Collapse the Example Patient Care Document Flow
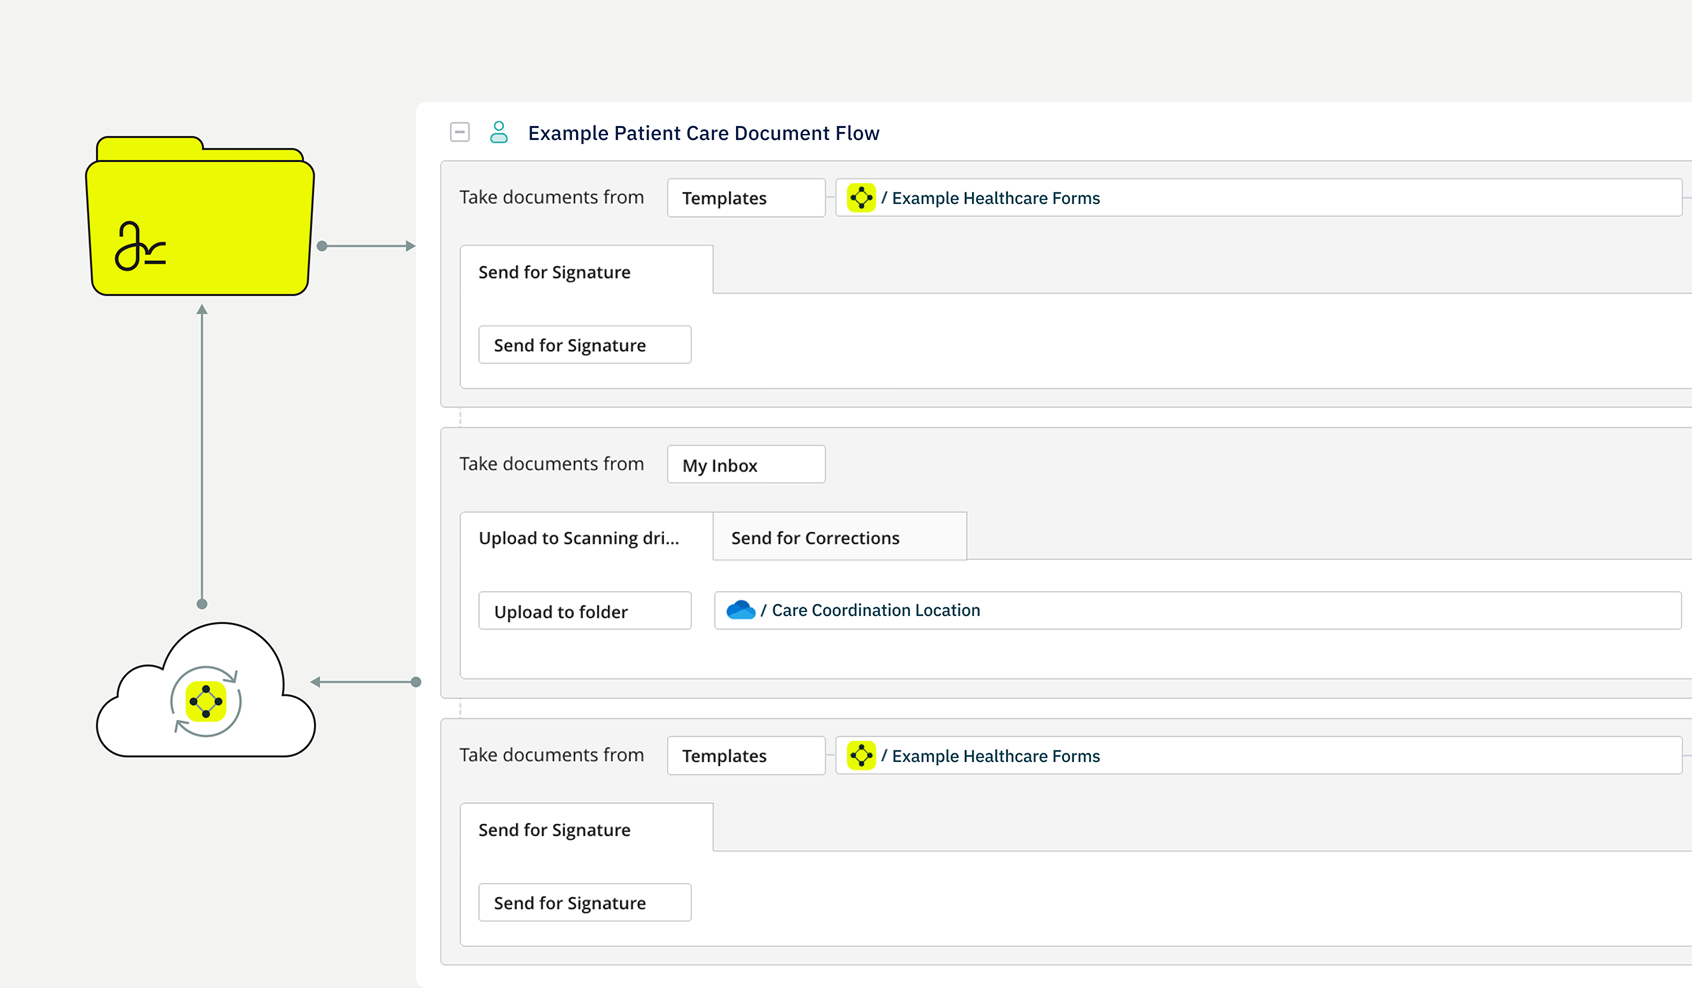1692x988 pixels. point(460,133)
